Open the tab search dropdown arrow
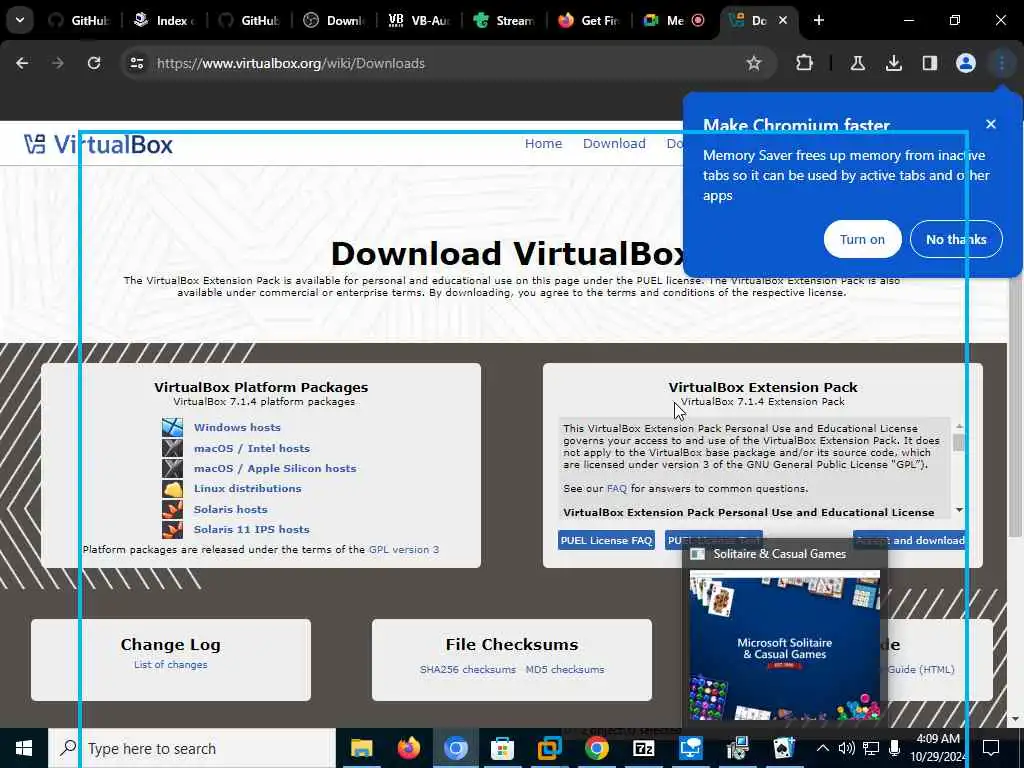The width and height of the screenshot is (1024, 768). coord(20,20)
